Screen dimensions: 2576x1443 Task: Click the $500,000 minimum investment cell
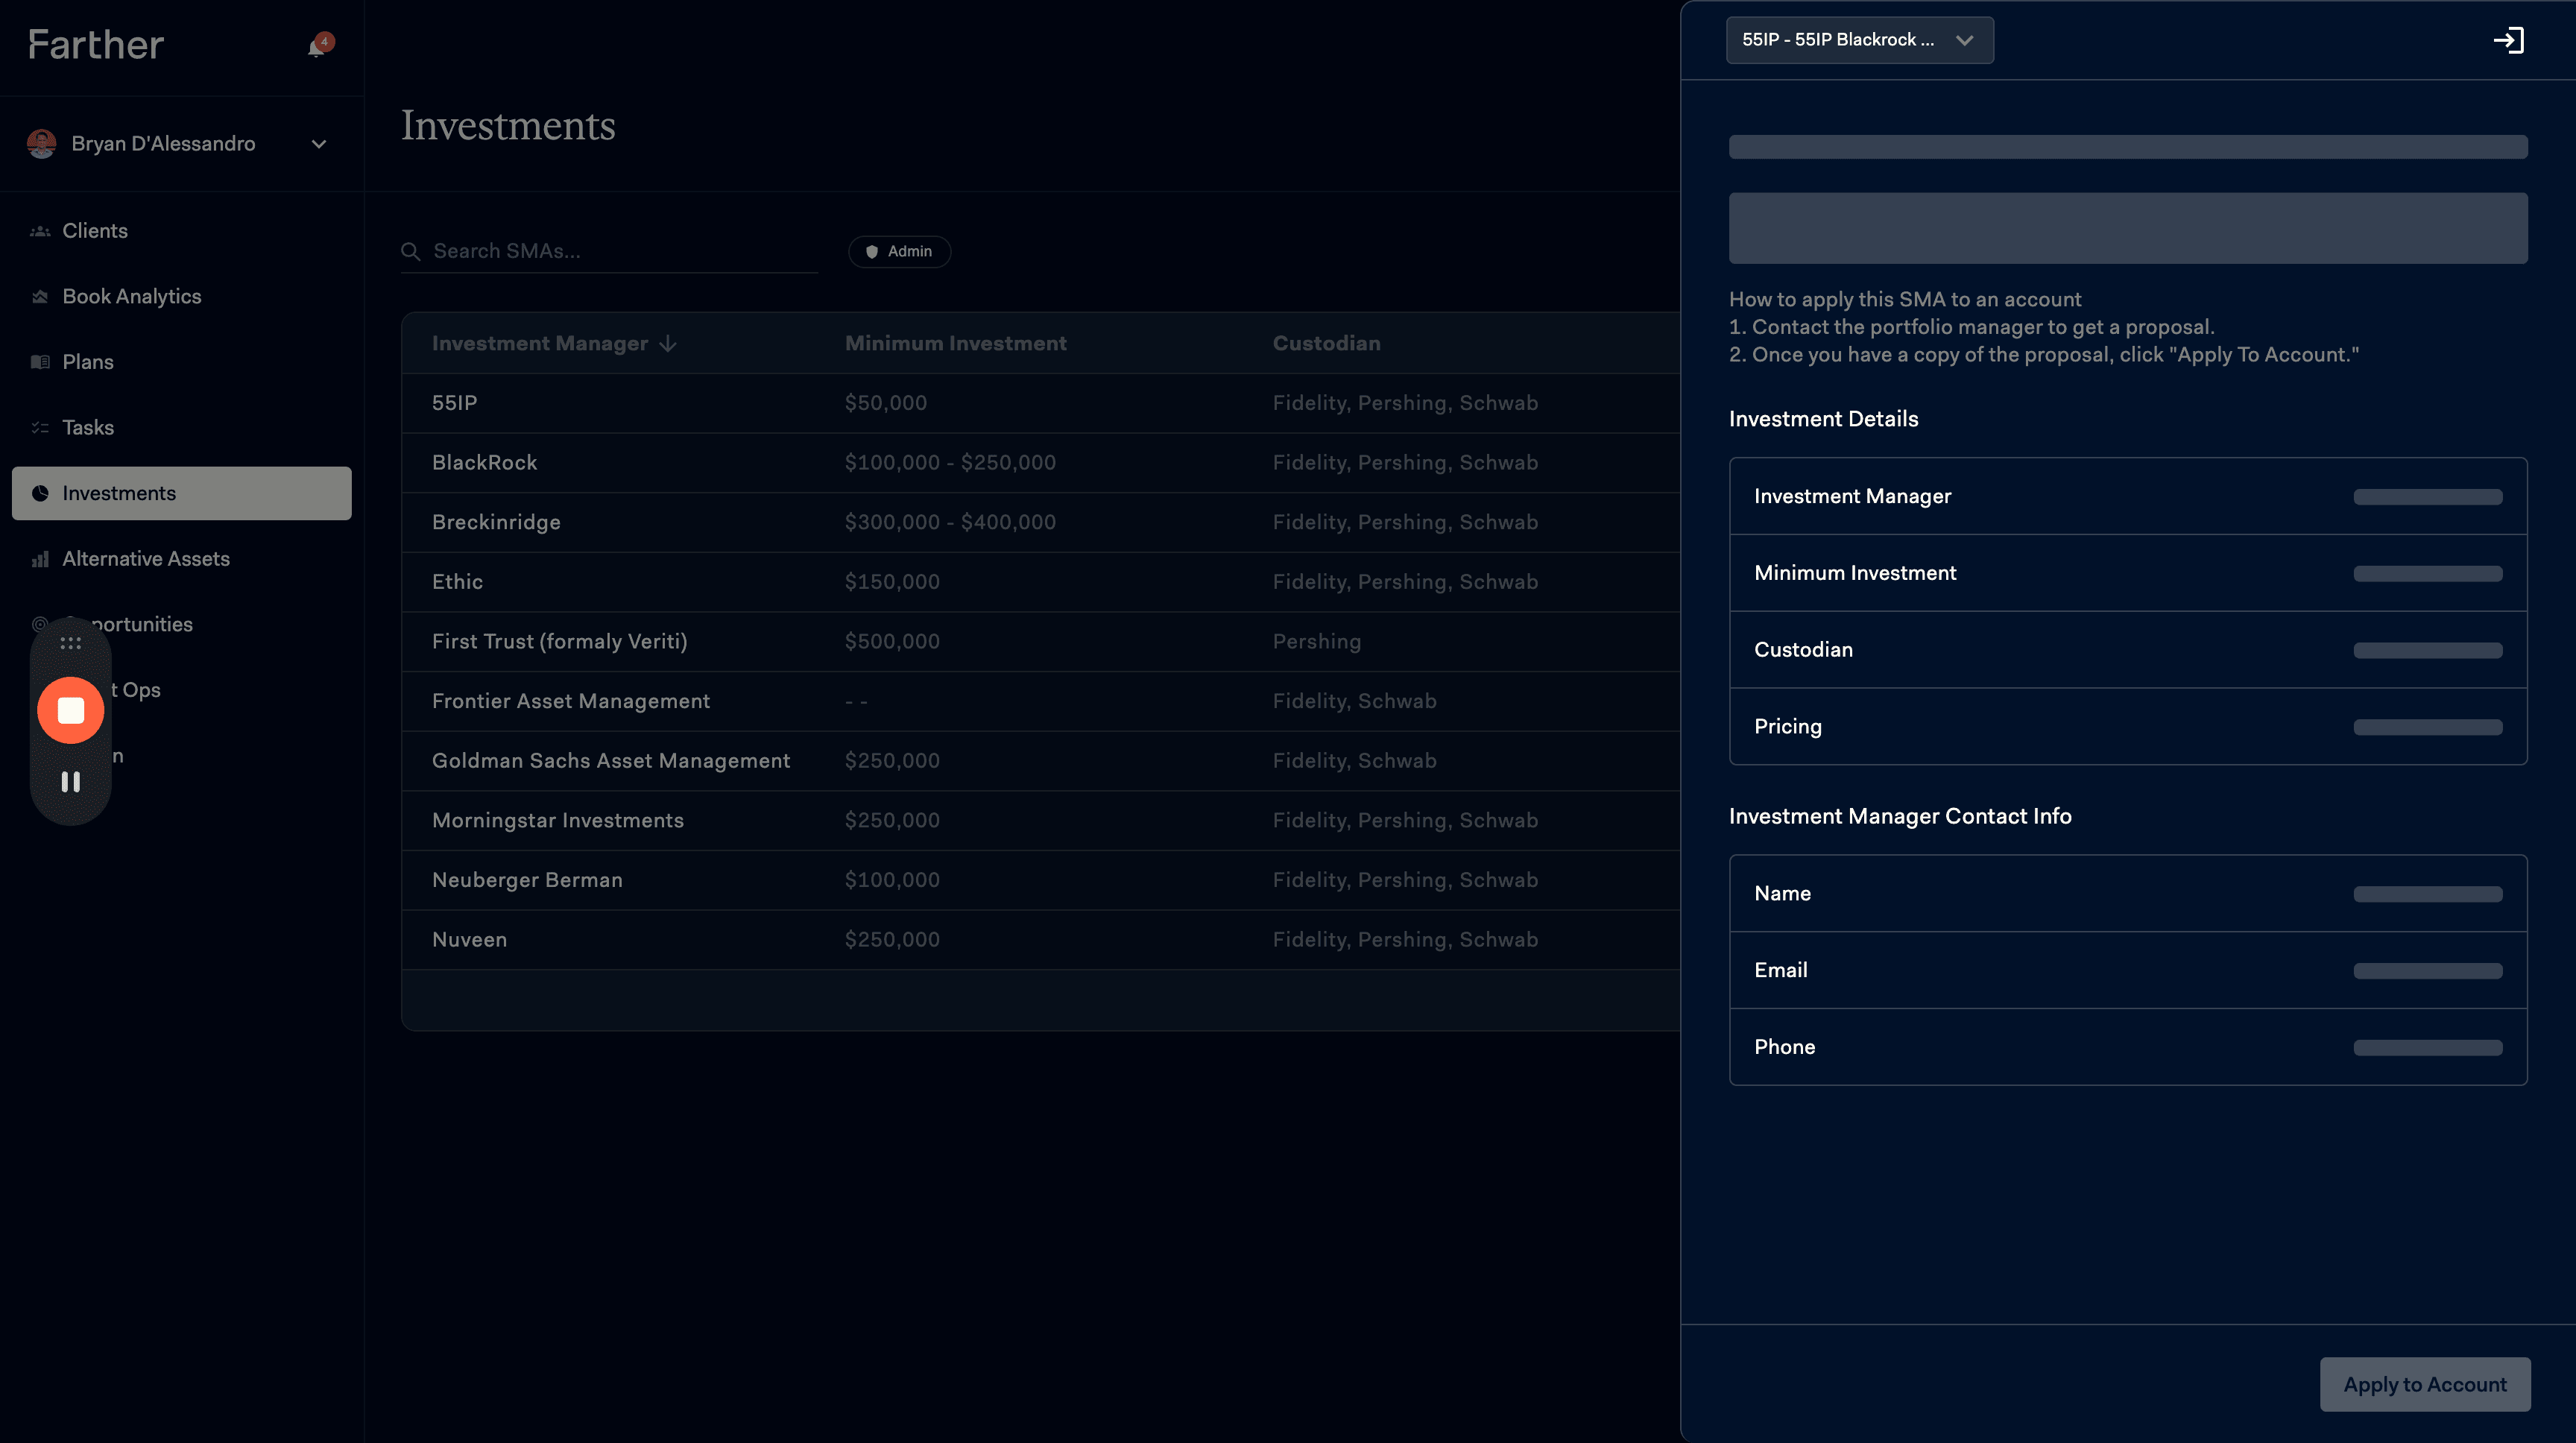[x=892, y=641]
